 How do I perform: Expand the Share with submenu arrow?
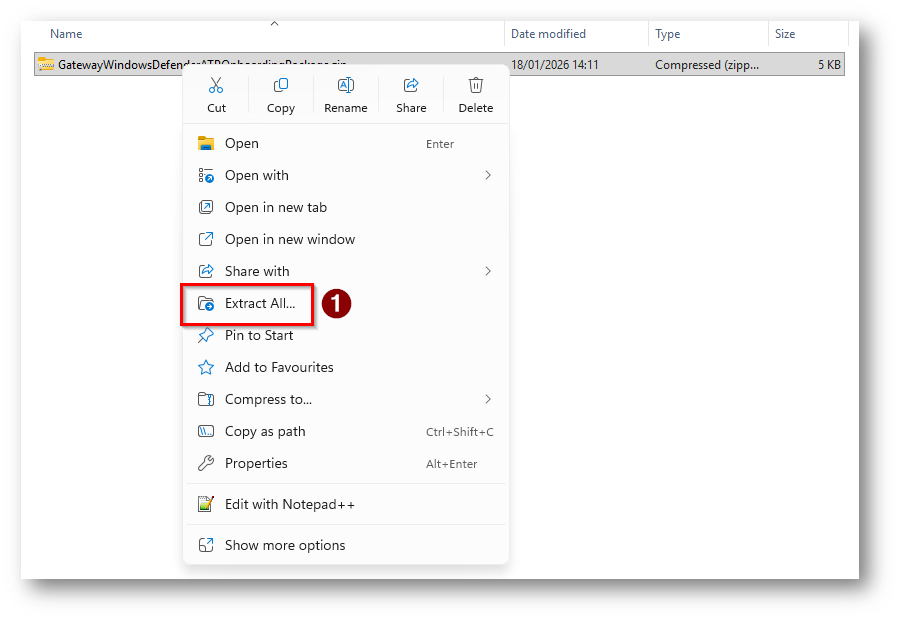pos(488,272)
